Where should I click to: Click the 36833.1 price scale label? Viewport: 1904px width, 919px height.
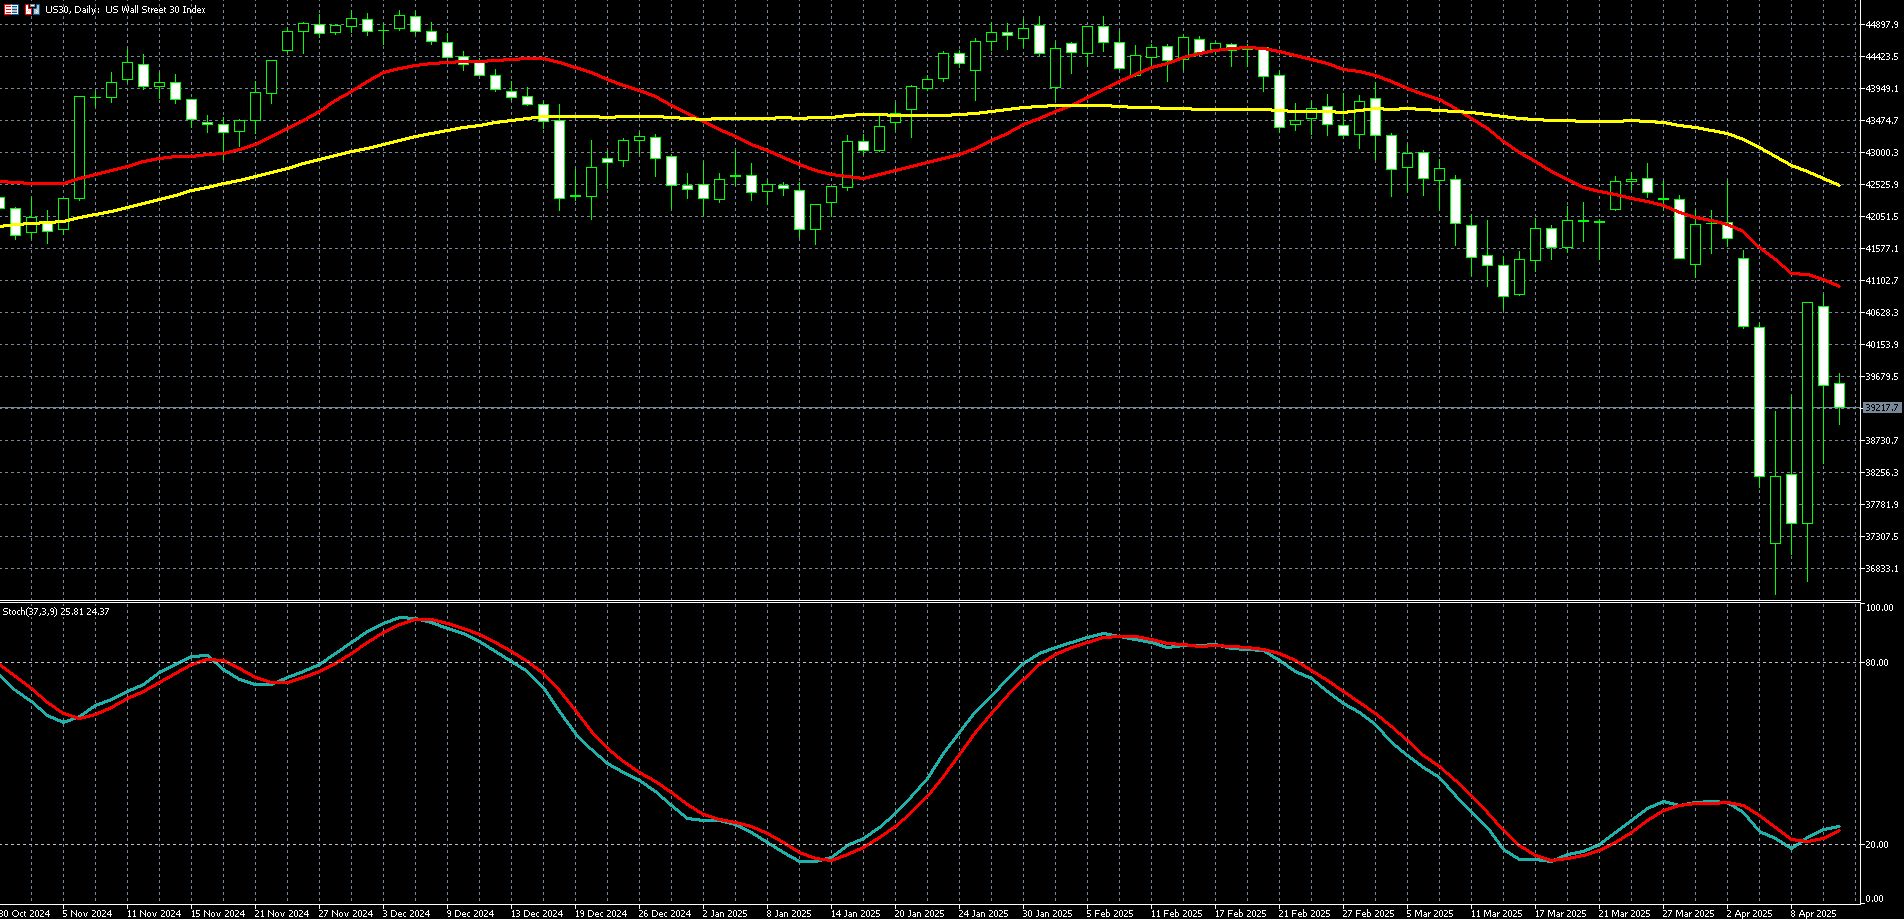(x=1881, y=569)
